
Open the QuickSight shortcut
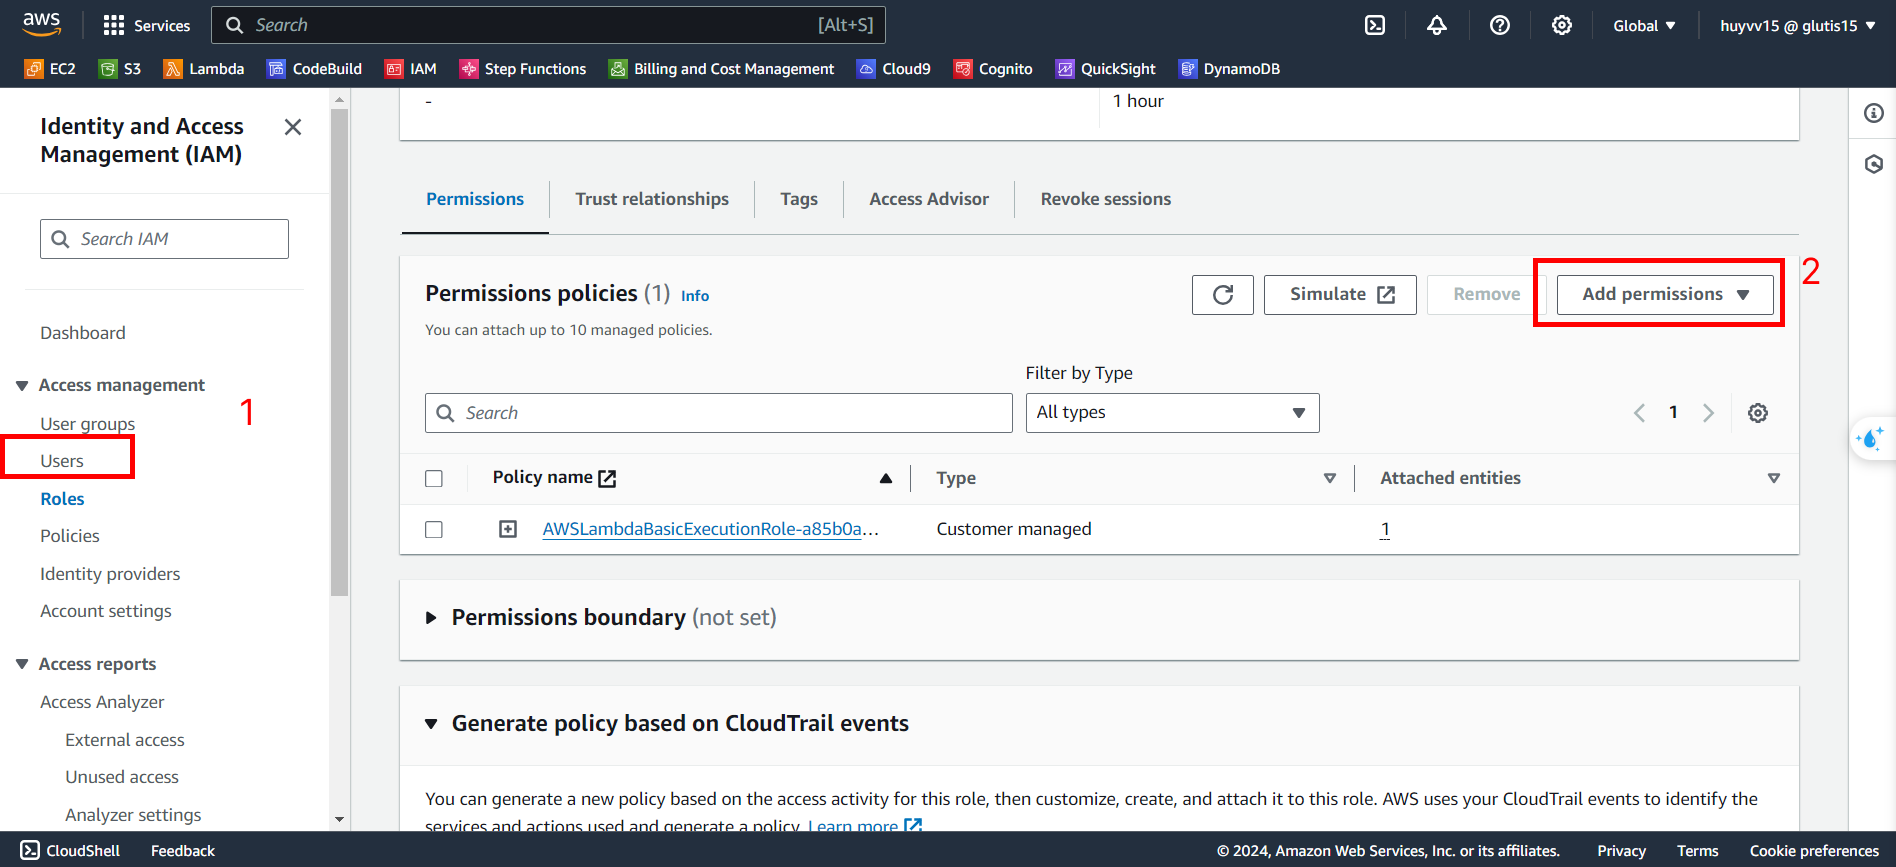click(1106, 69)
